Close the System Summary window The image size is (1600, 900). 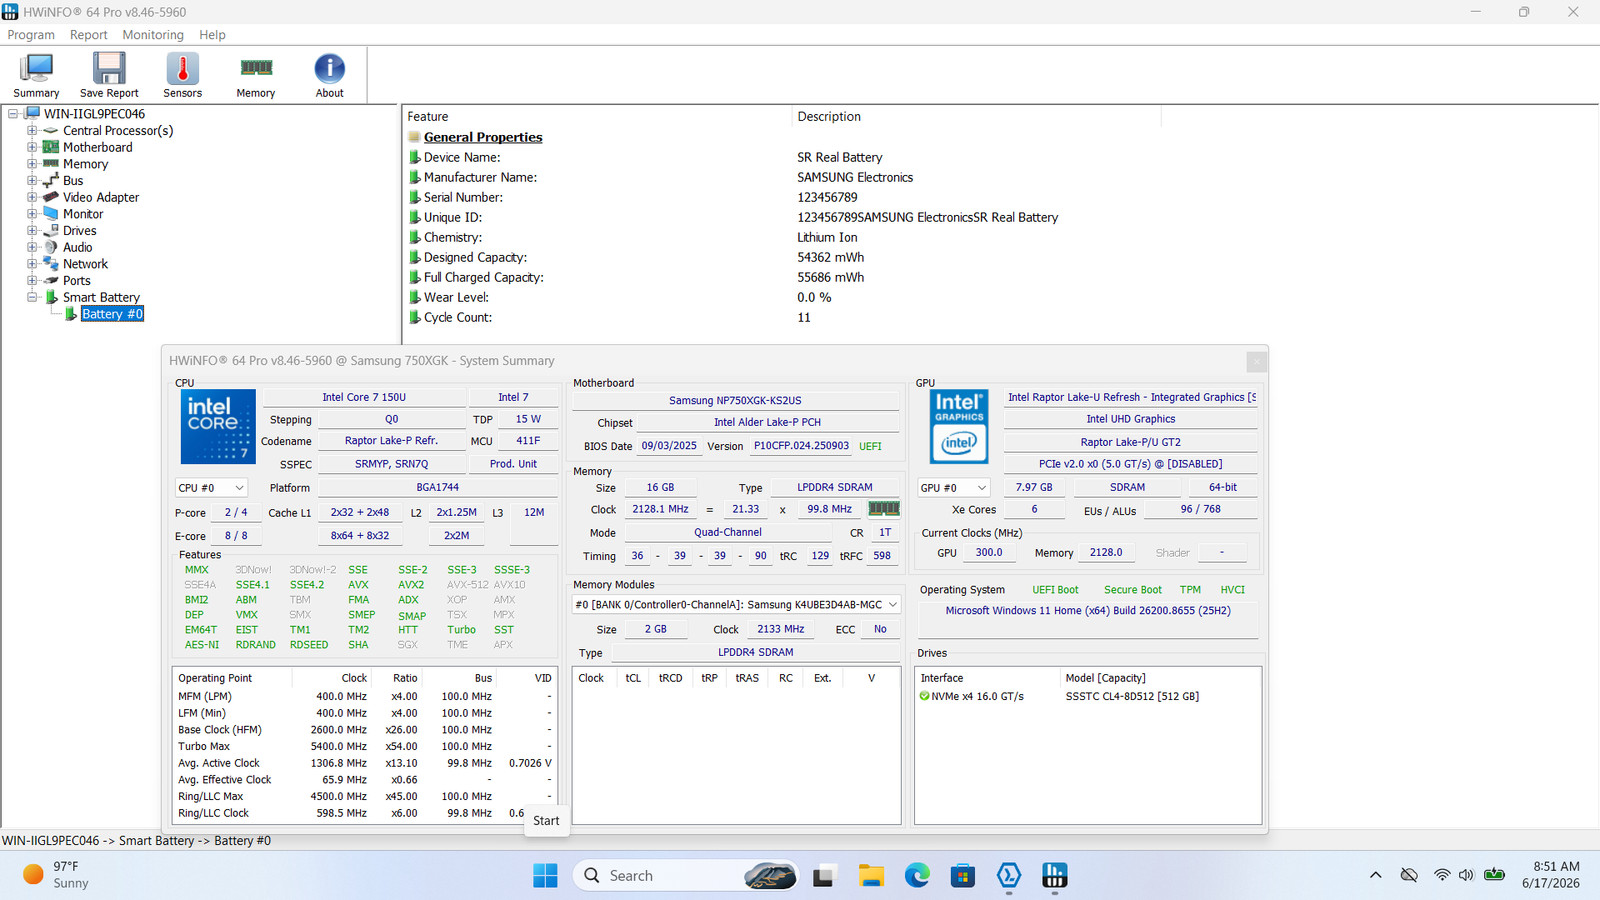1257,362
